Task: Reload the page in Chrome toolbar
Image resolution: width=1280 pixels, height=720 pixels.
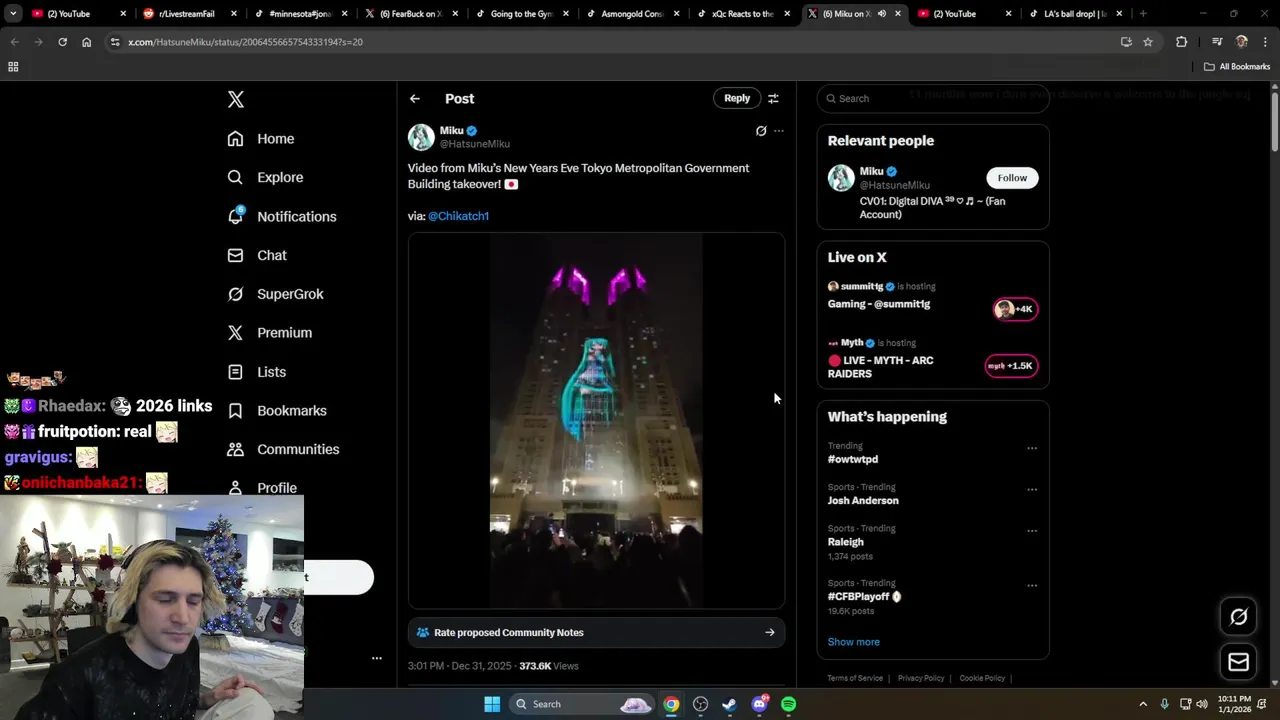Action: pyautogui.click(x=62, y=42)
